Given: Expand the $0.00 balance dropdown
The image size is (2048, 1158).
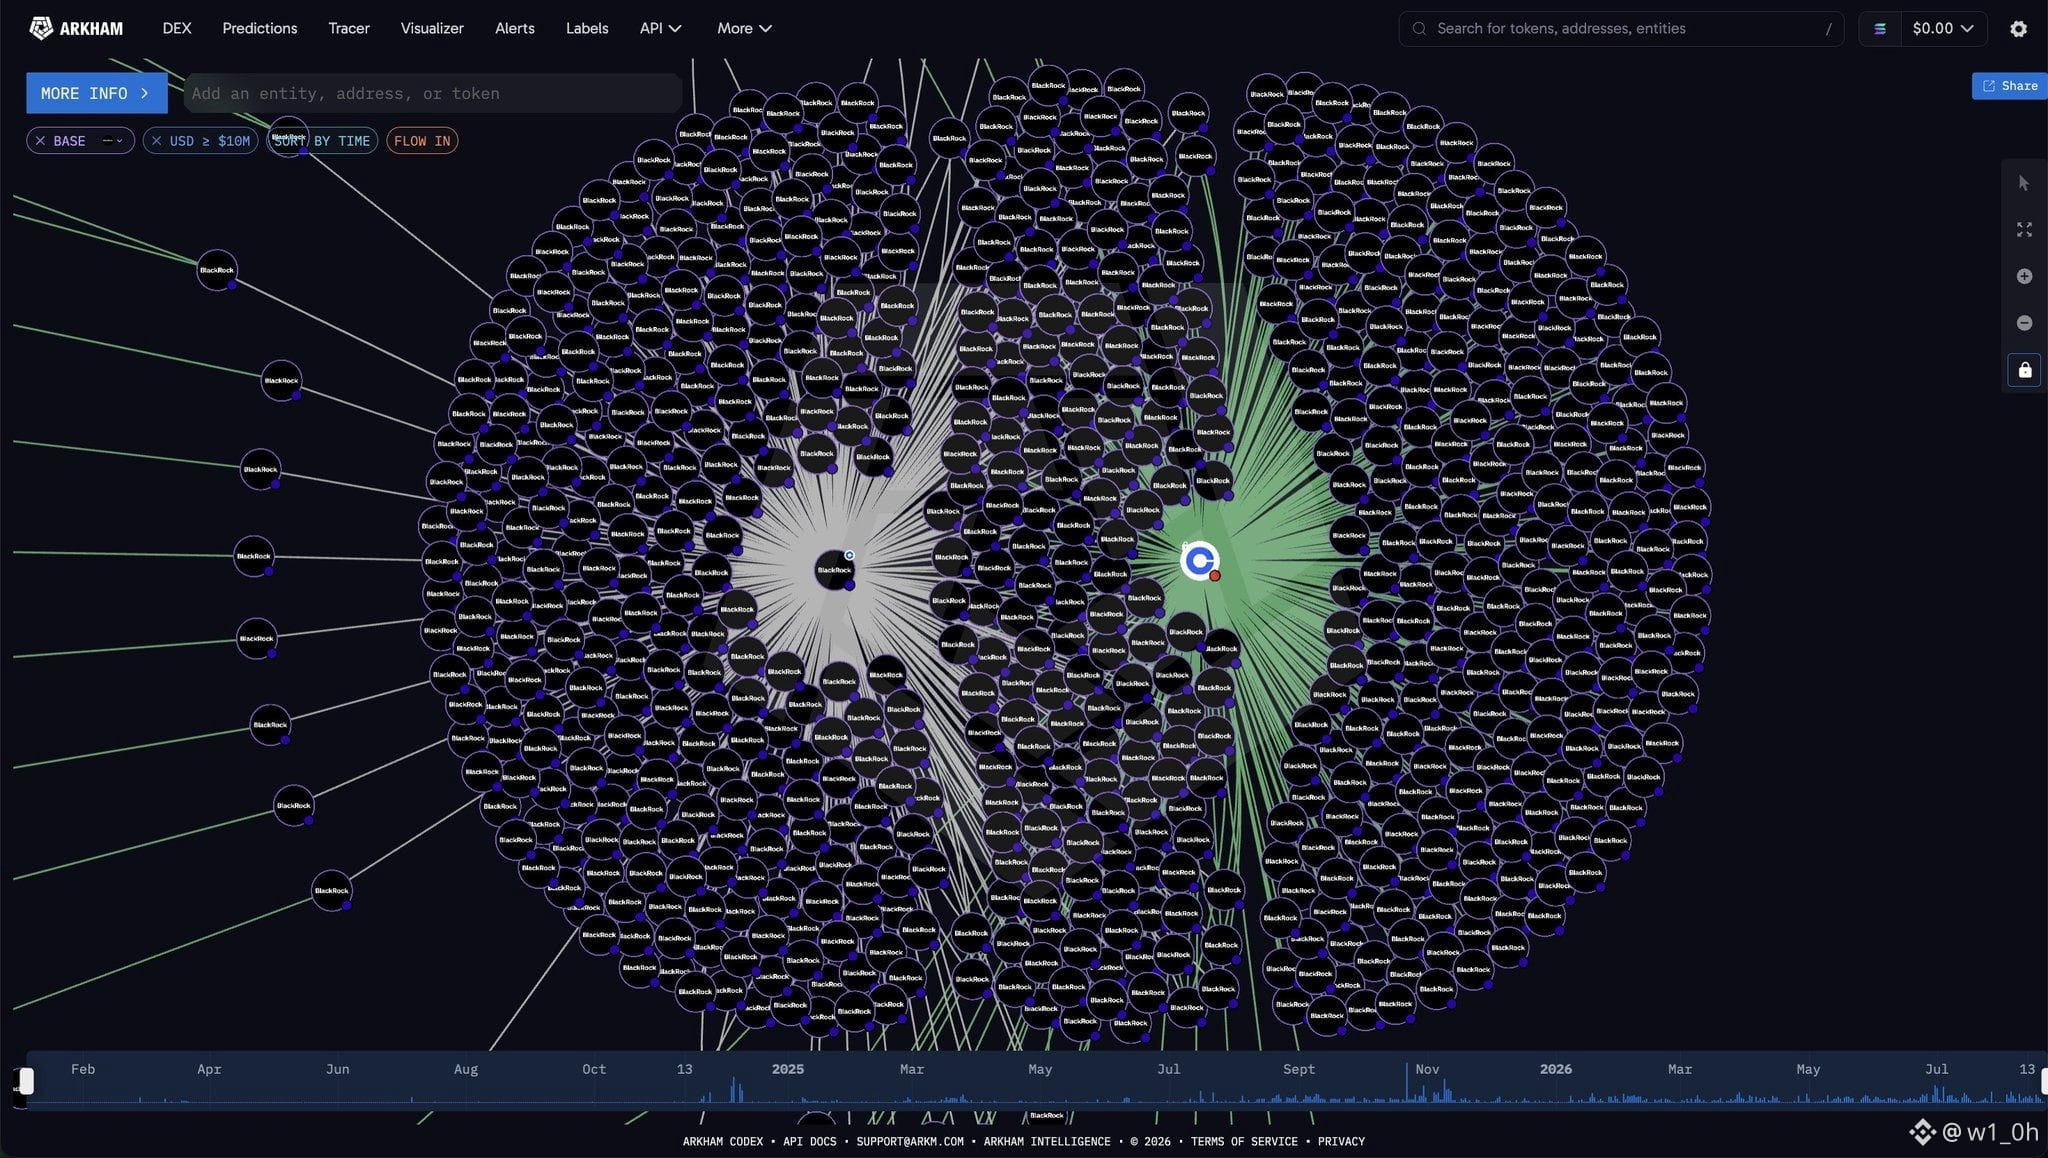Looking at the screenshot, I should pos(1942,28).
